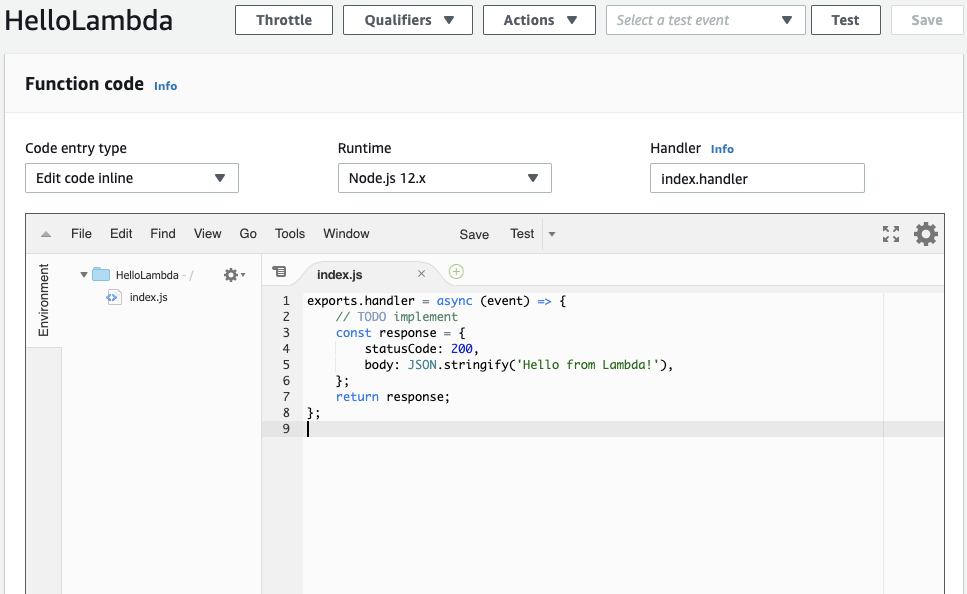The width and height of the screenshot is (967, 594).
Task: Toggle the Environment side panel tab
Action: [43, 300]
